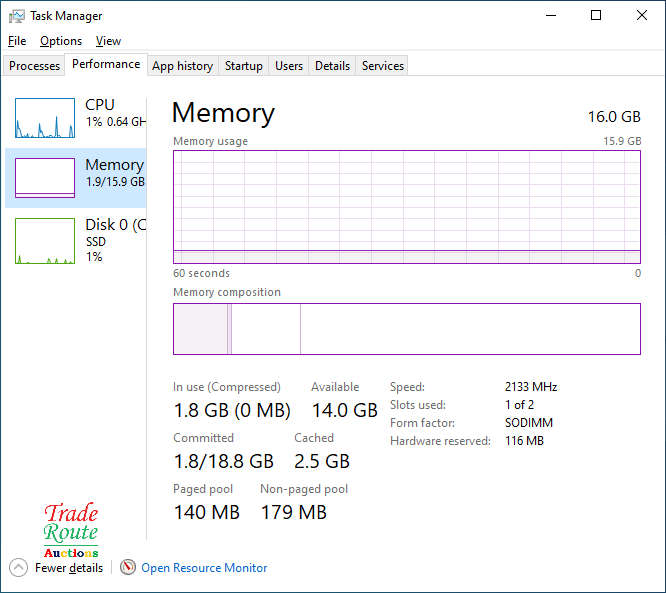
Task: Switch to the Details tab
Action: click(332, 66)
